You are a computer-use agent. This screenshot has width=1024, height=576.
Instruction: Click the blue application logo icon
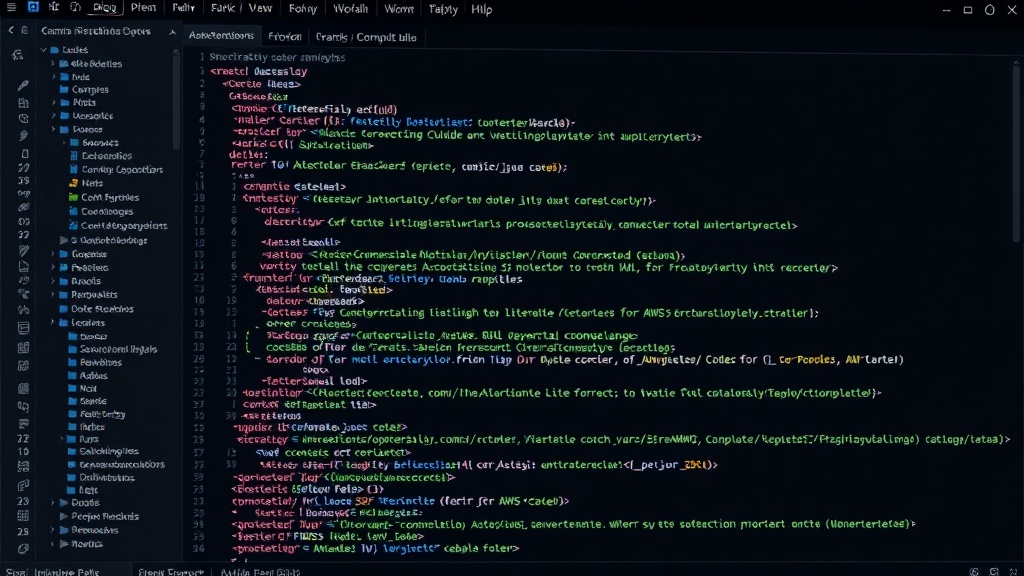[x=33, y=8]
